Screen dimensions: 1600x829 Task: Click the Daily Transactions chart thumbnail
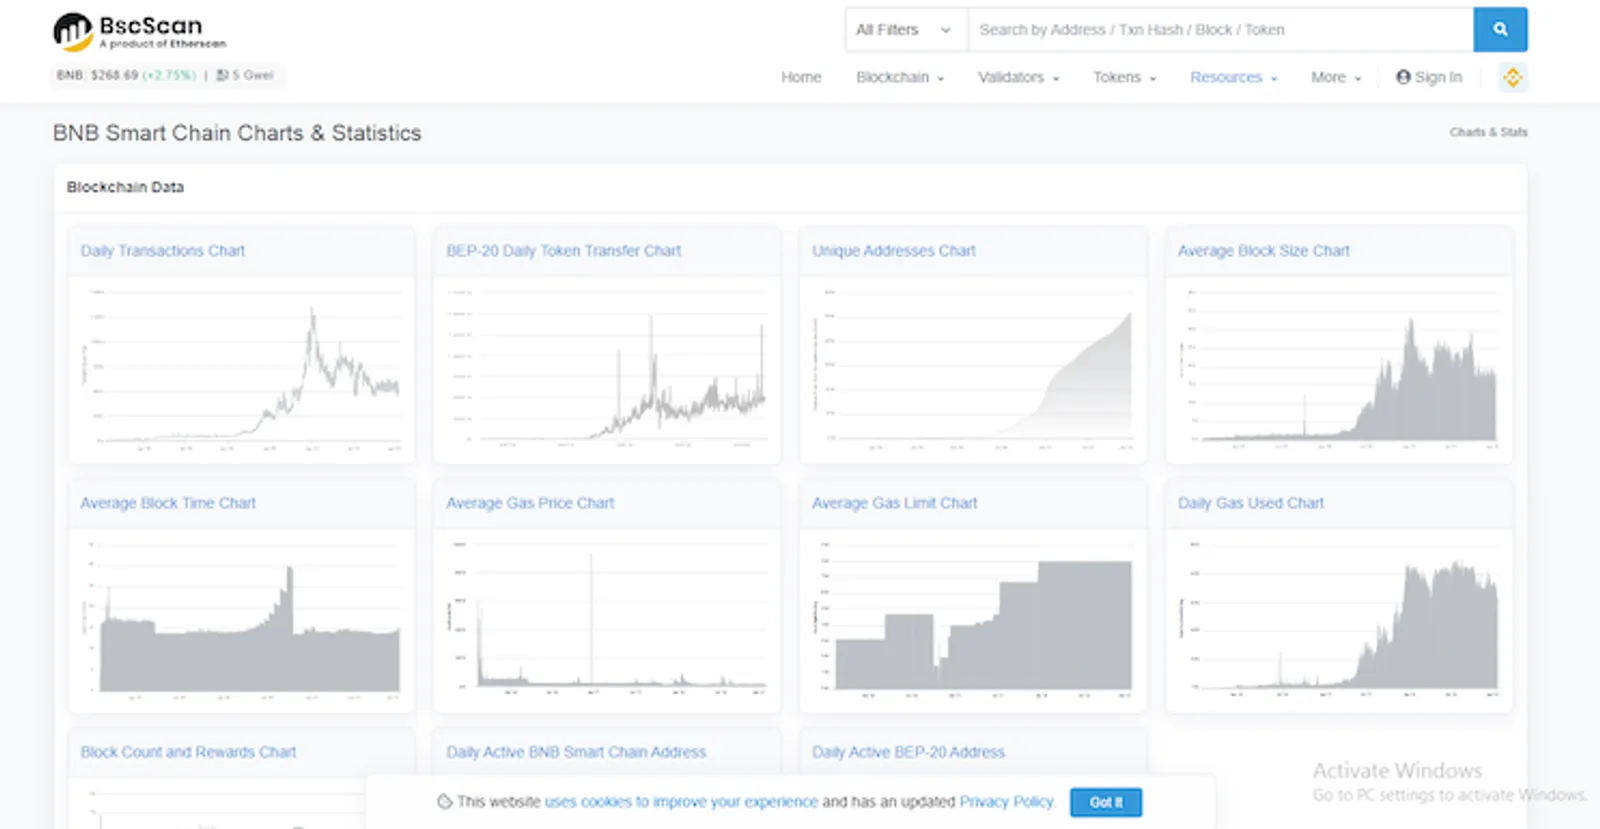(x=241, y=369)
